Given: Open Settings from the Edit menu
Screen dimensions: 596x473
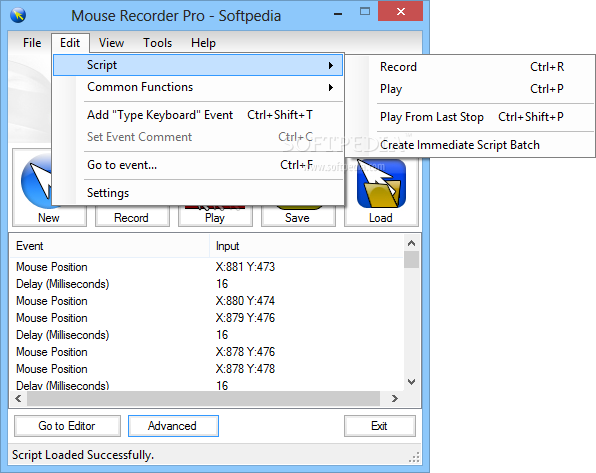Looking at the screenshot, I should 198,193.
